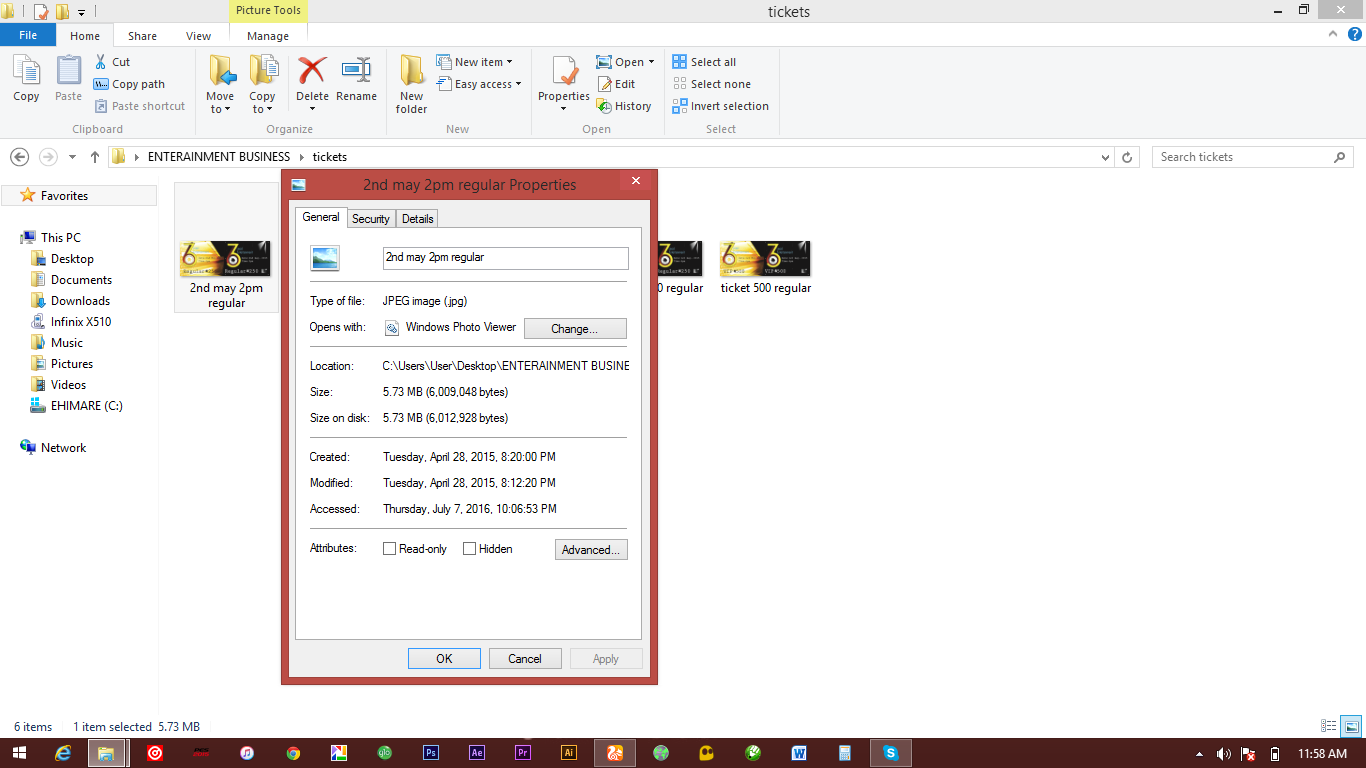The height and width of the screenshot is (768, 1366).
Task: Click the red X Delete icon
Action: tap(312, 71)
